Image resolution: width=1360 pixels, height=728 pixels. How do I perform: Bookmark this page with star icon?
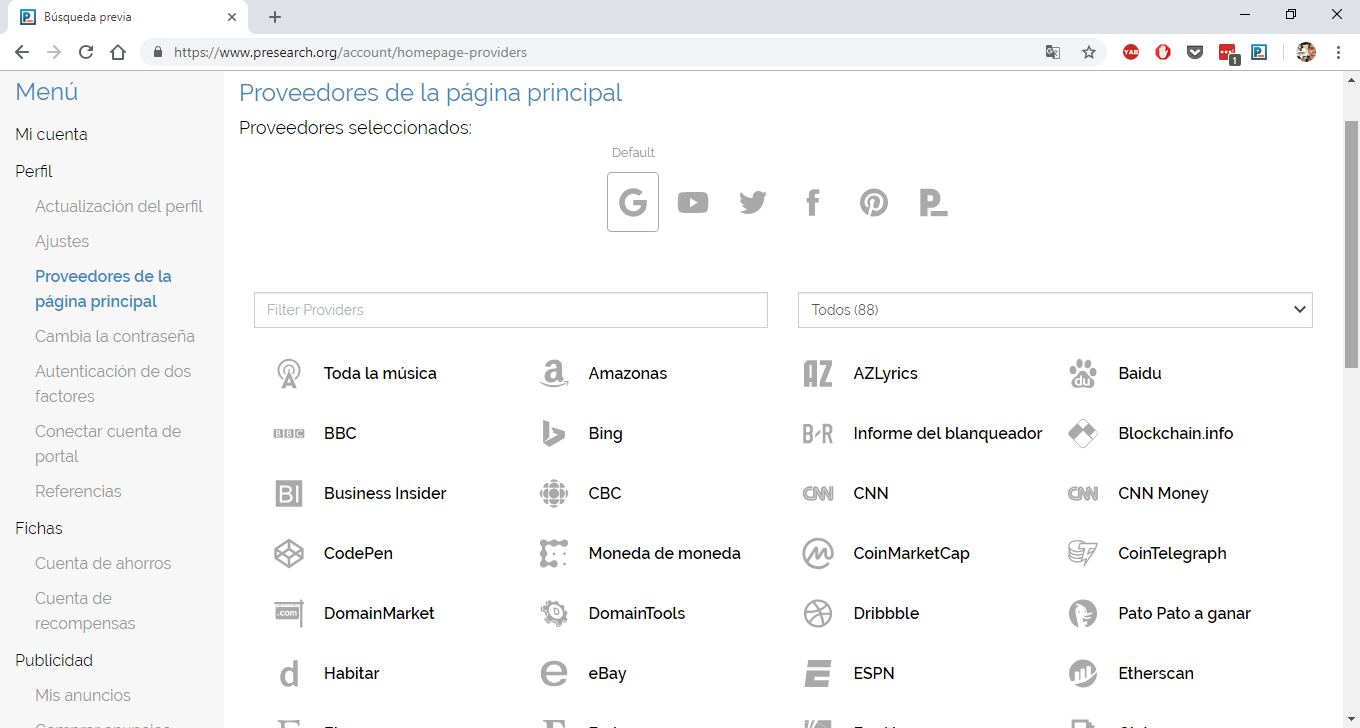pyautogui.click(x=1089, y=52)
